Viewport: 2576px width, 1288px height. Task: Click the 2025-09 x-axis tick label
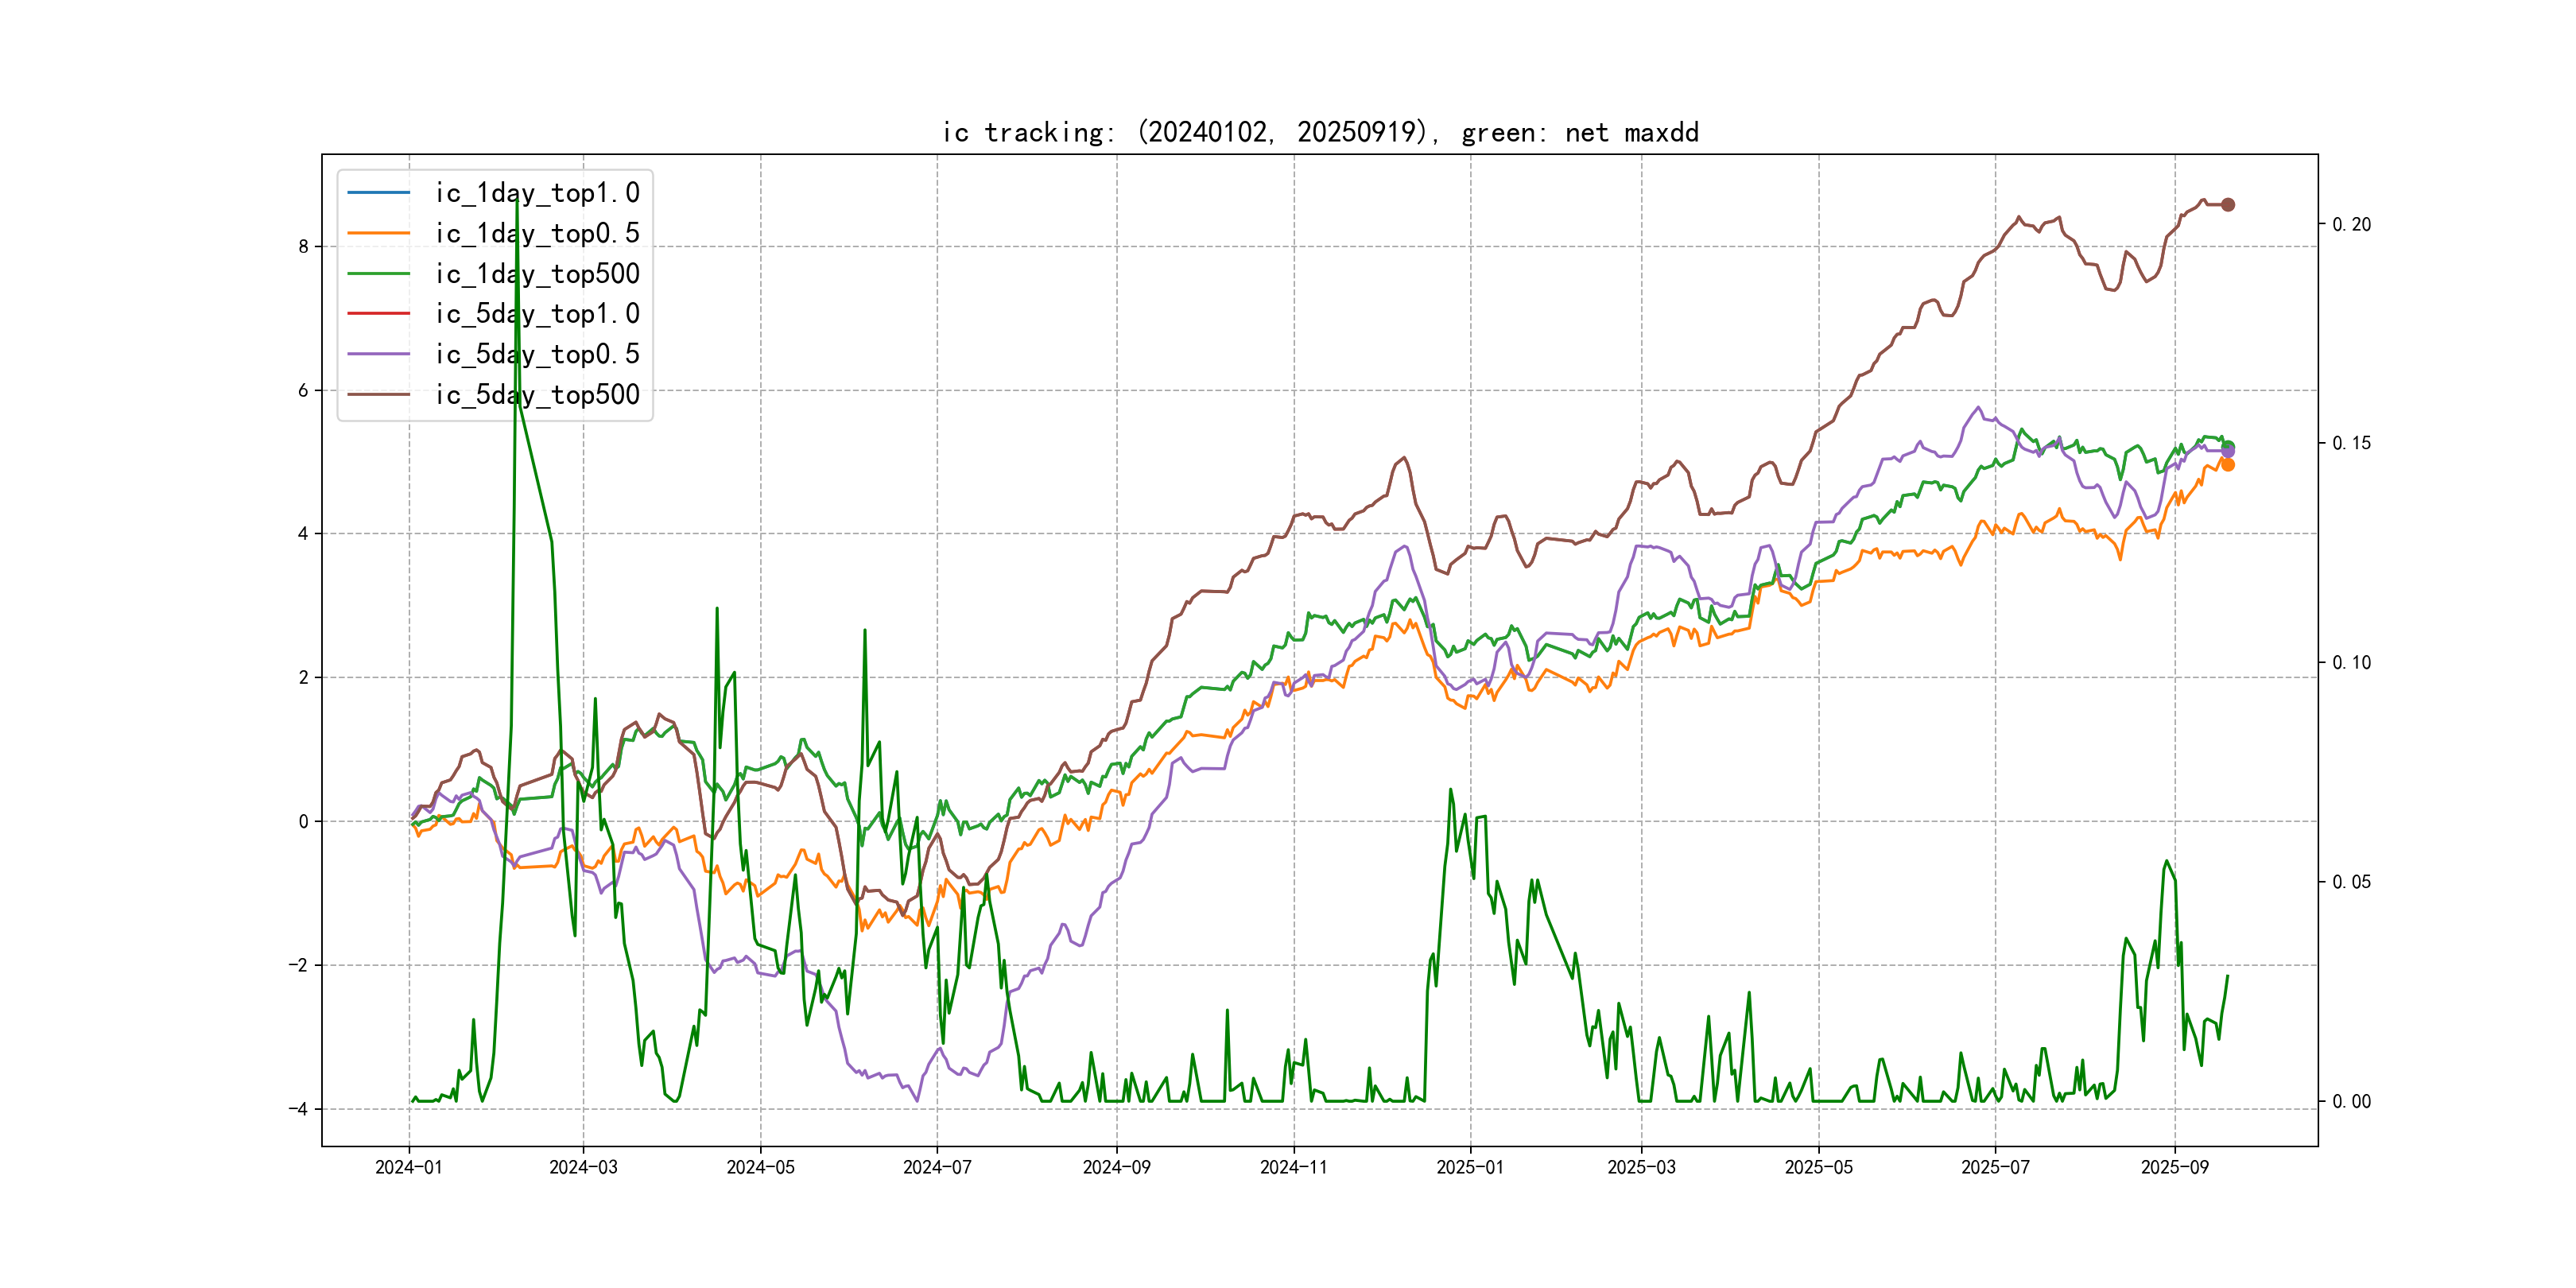coord(2174,1167)
